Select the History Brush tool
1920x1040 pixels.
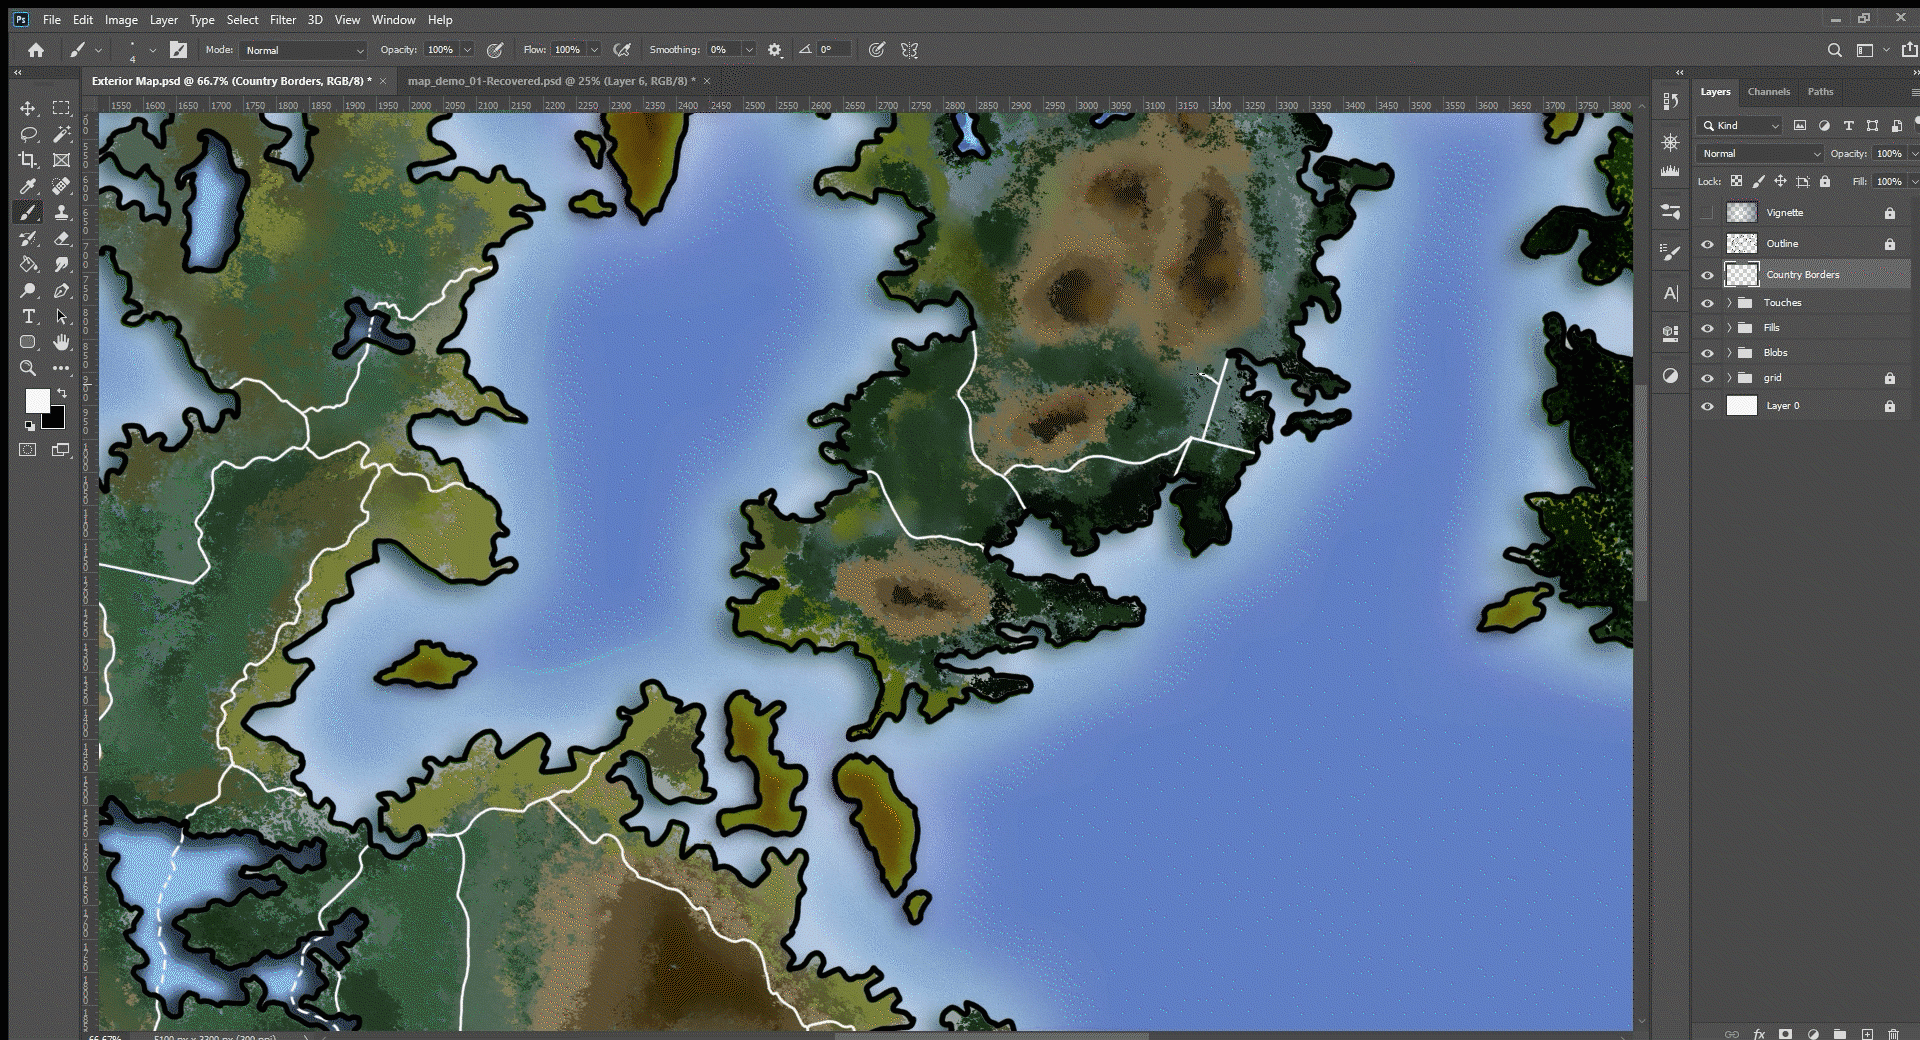(x=28, y=238)
